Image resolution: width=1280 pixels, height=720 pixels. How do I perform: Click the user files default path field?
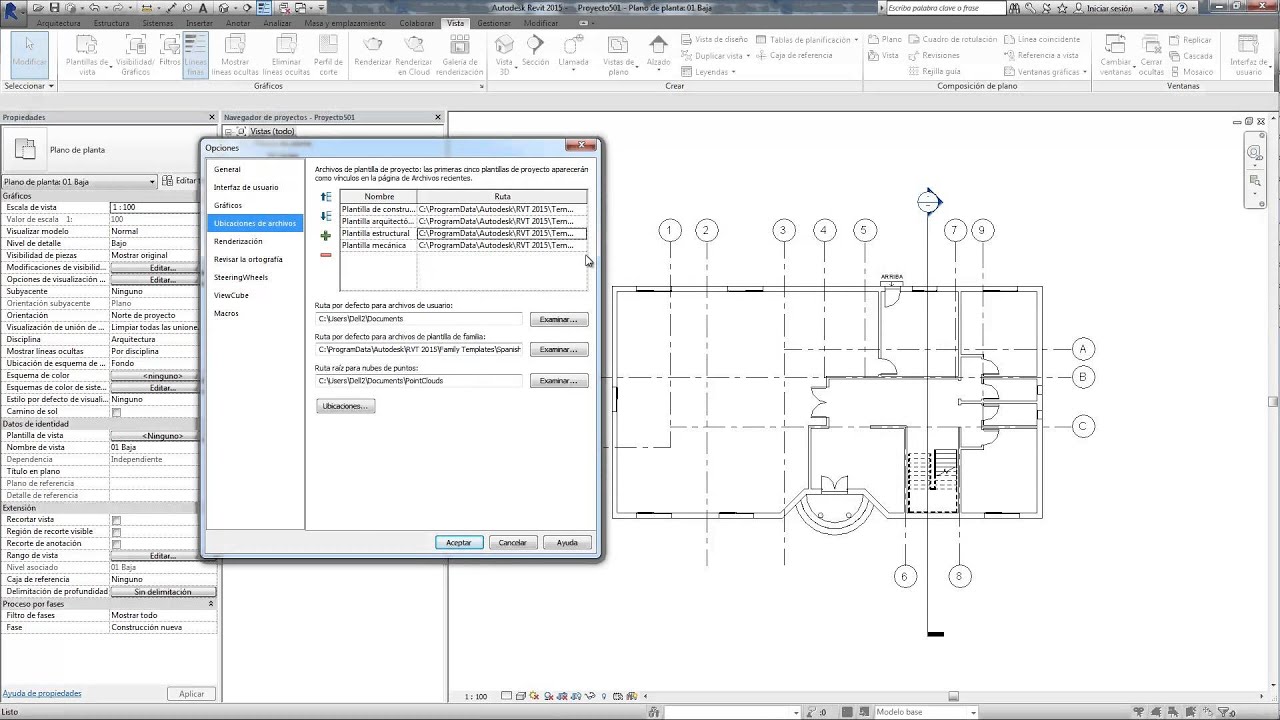tap(419, 319)
